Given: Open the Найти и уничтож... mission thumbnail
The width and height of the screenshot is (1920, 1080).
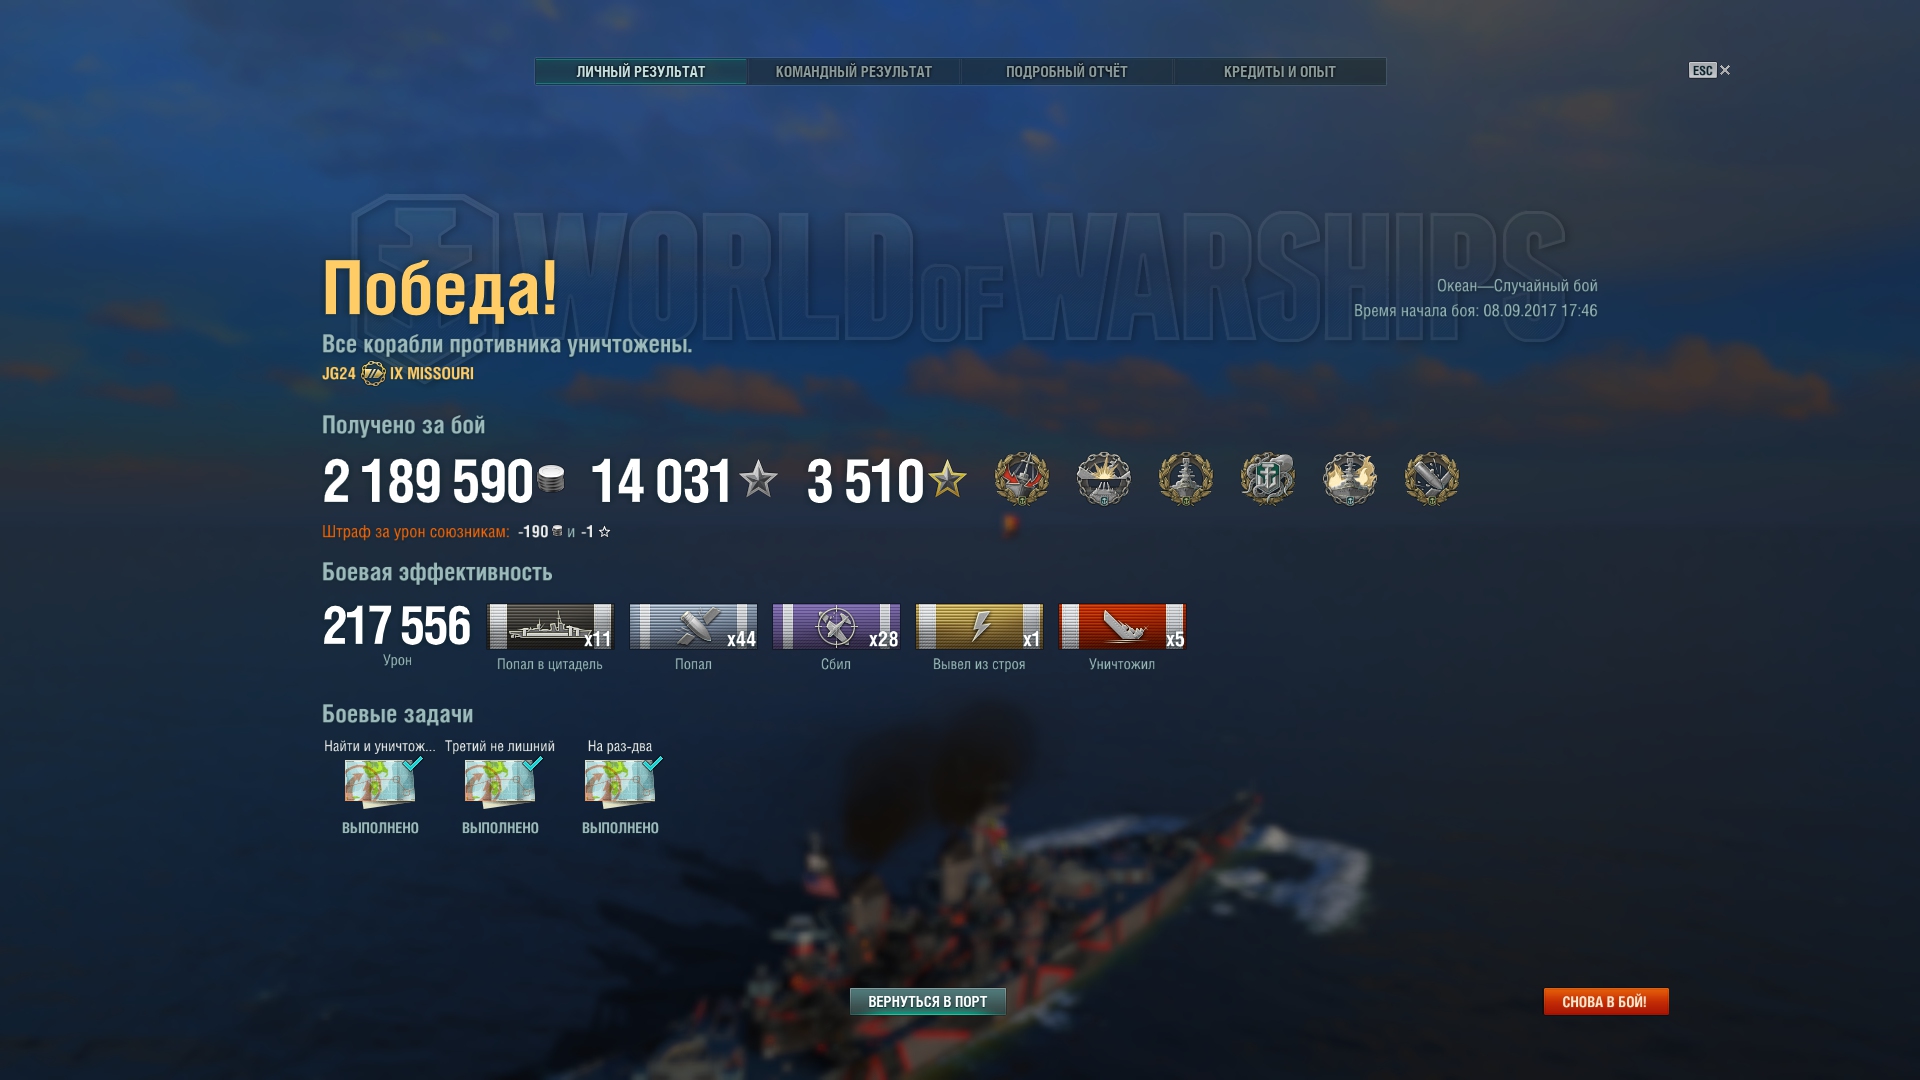Looking at the screenshot, I should coord(380,783).
